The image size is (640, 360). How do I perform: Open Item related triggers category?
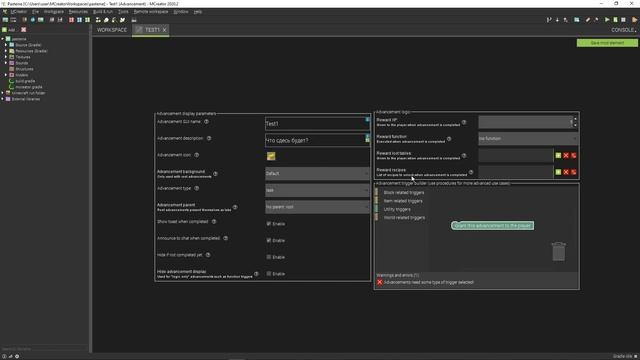403,201
